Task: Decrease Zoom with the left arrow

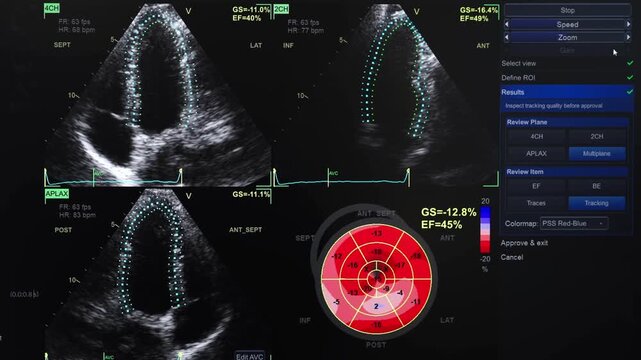Action: tap(507, 38)
